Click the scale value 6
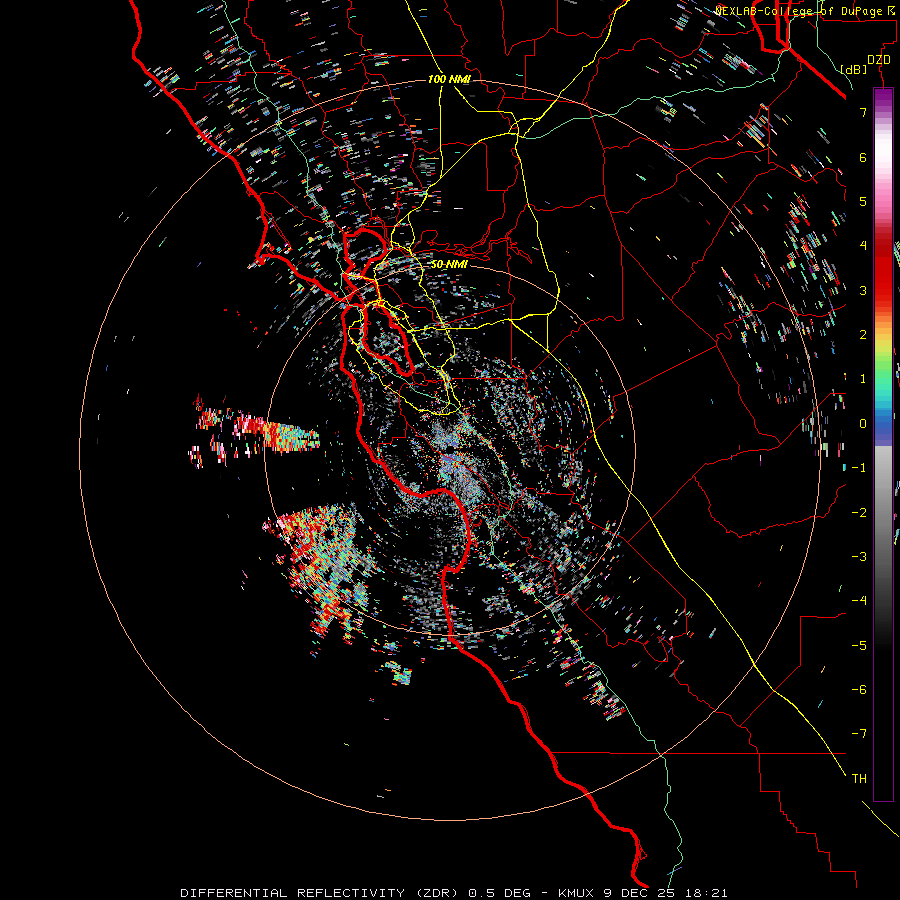Screen dimensions: 900x900 click(x=863, y=157)
